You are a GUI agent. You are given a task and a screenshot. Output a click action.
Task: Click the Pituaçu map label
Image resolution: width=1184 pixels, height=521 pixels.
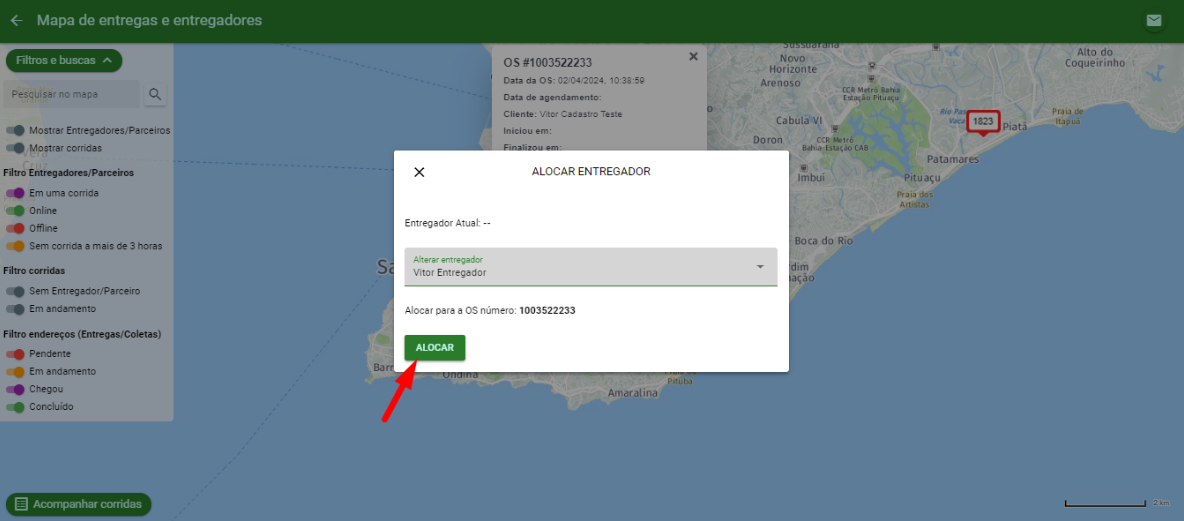pyautogui.click(x=920, y=179)
